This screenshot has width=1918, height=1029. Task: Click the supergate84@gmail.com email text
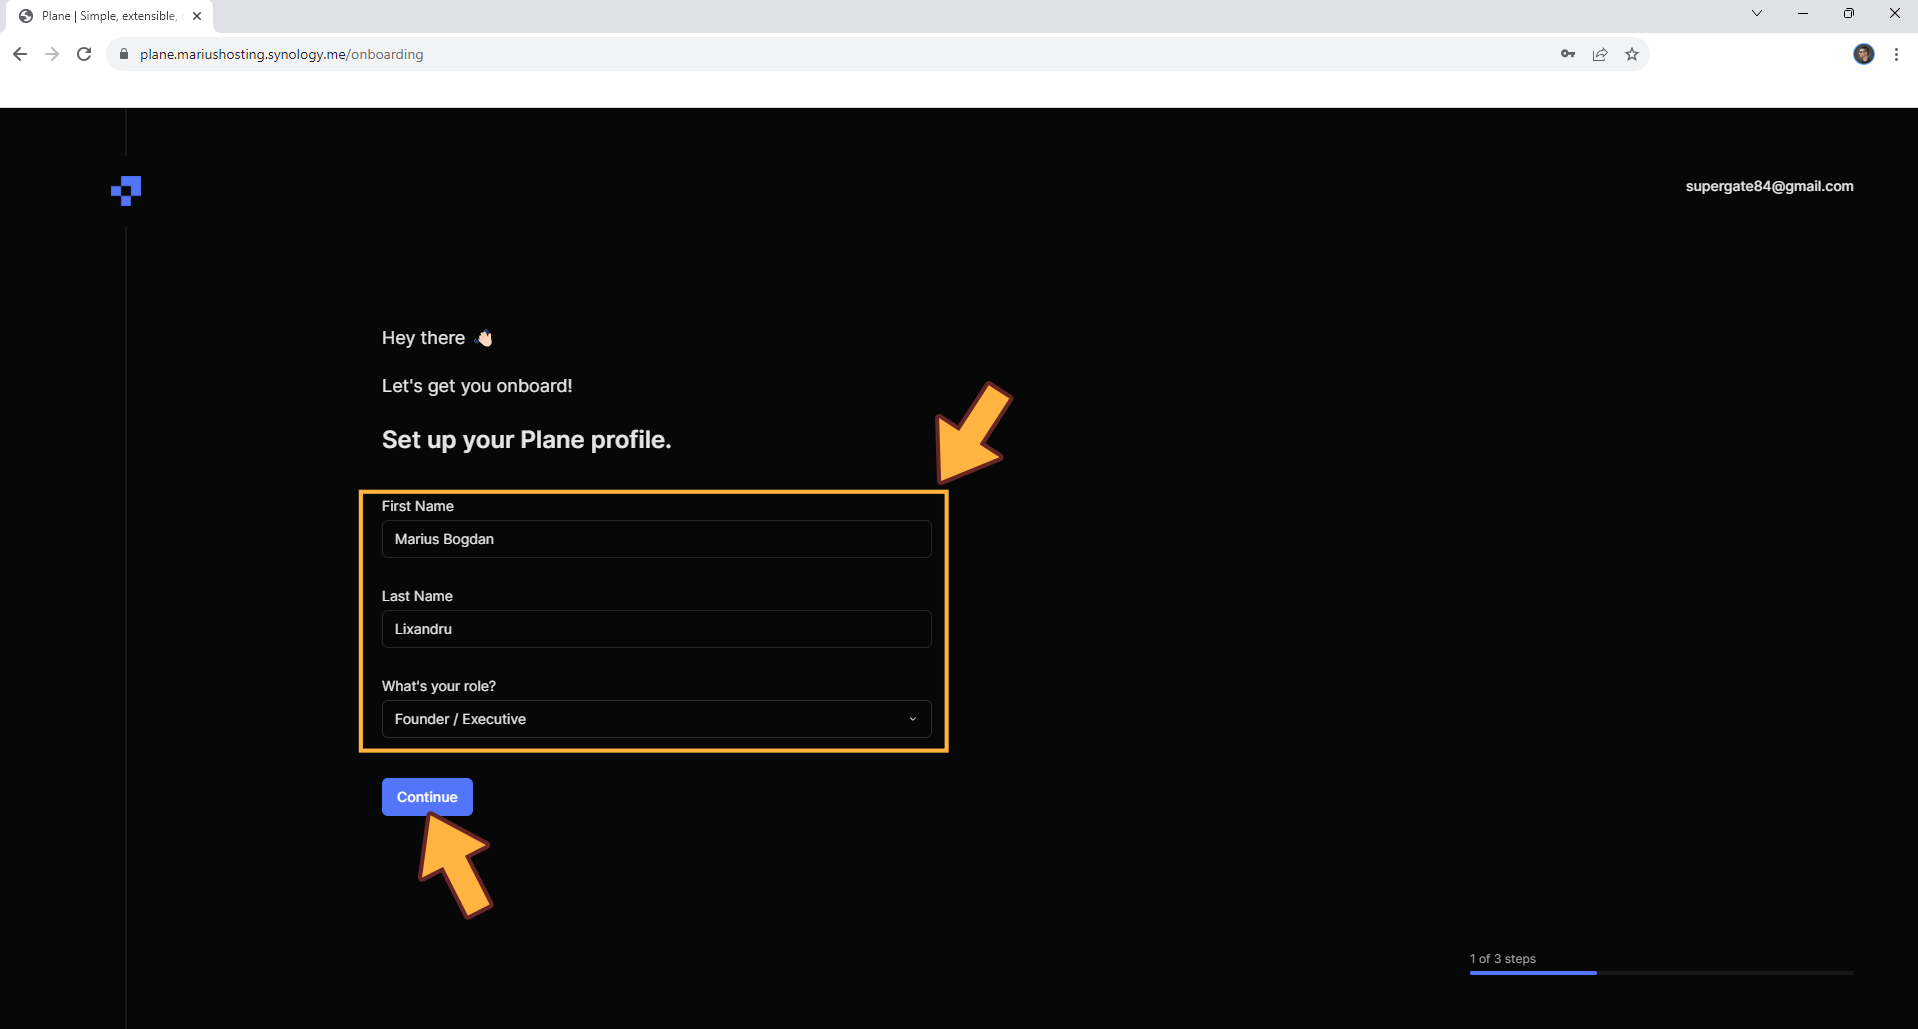1769,186
